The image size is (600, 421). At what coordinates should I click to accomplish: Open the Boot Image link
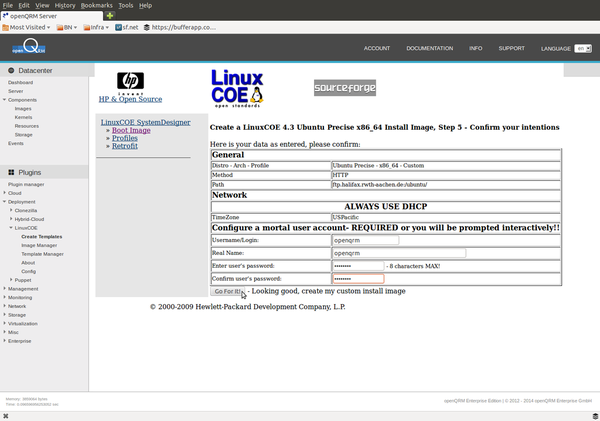click(x=131, y=130)
